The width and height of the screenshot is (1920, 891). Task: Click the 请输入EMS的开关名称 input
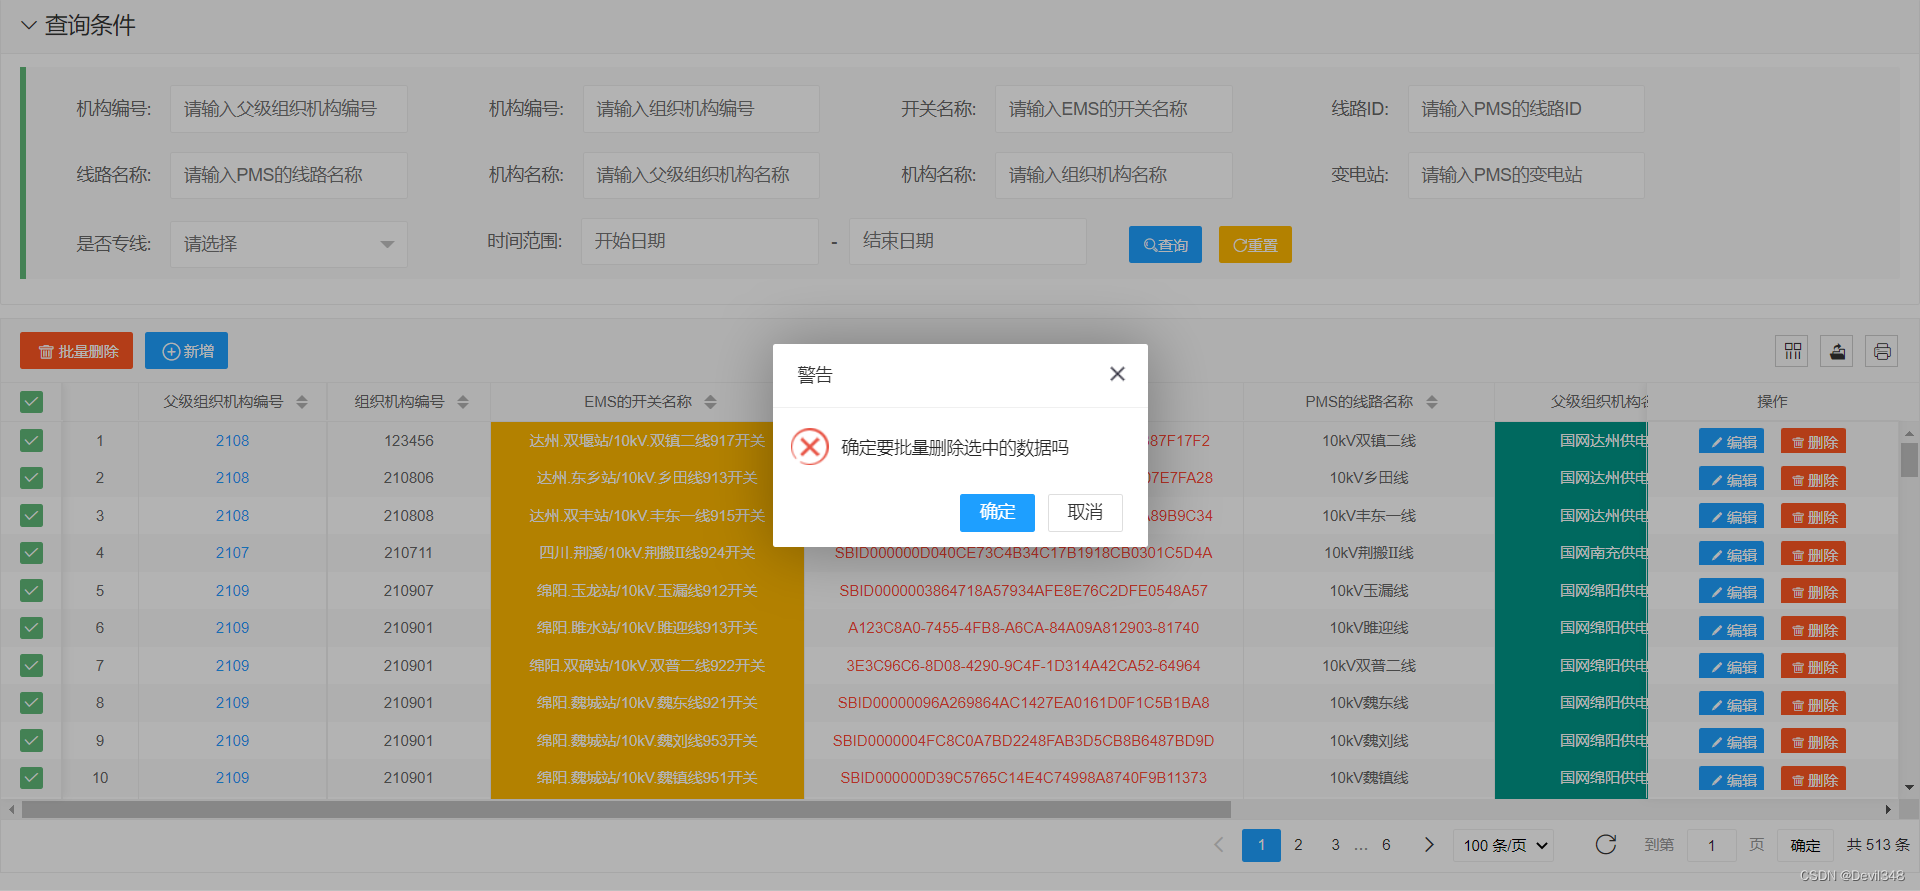click(1113, 109)
